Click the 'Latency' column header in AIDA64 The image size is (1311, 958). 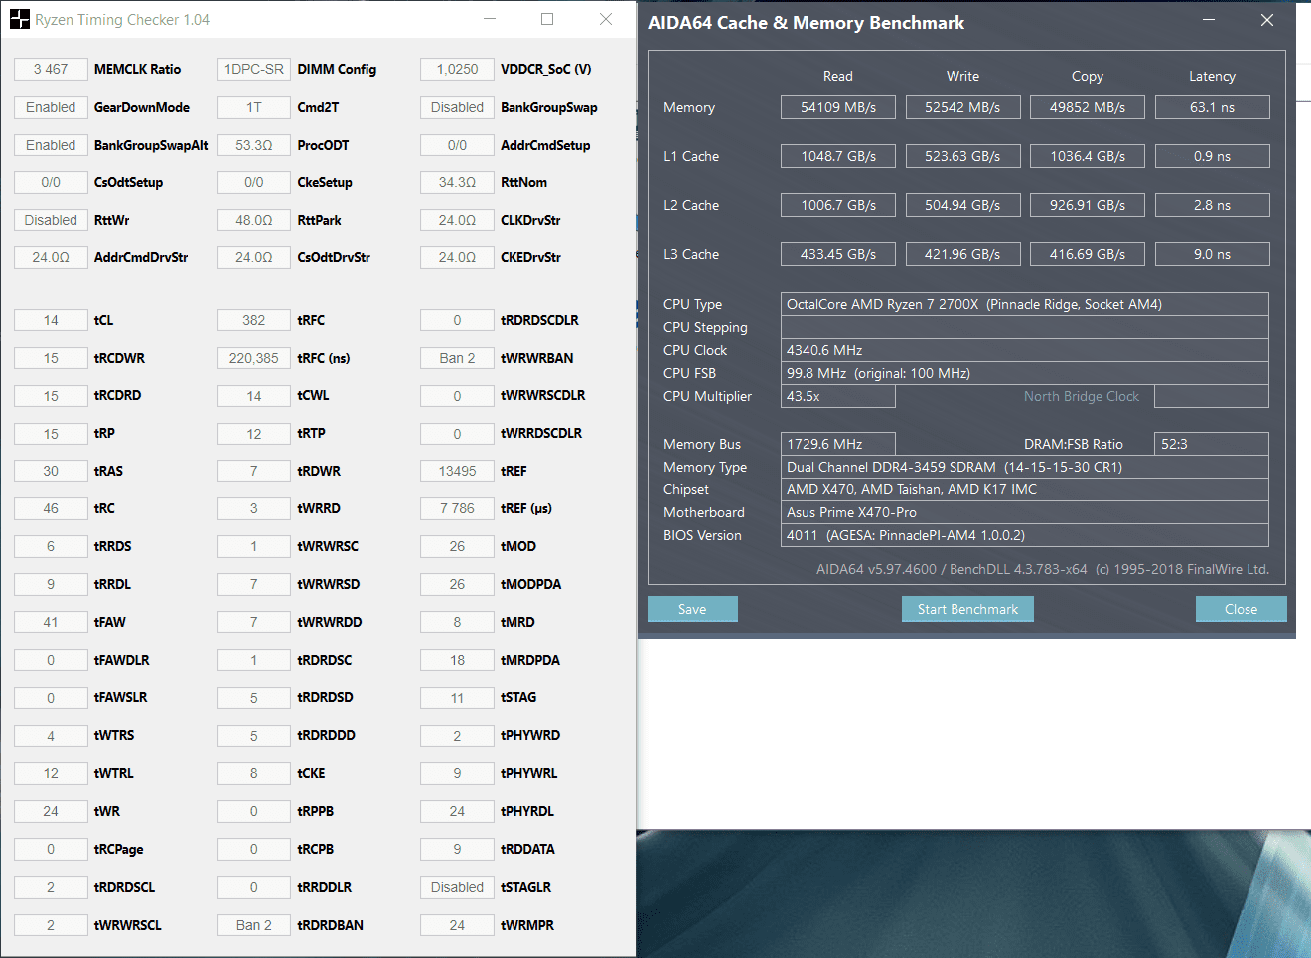pos(1212,76)
